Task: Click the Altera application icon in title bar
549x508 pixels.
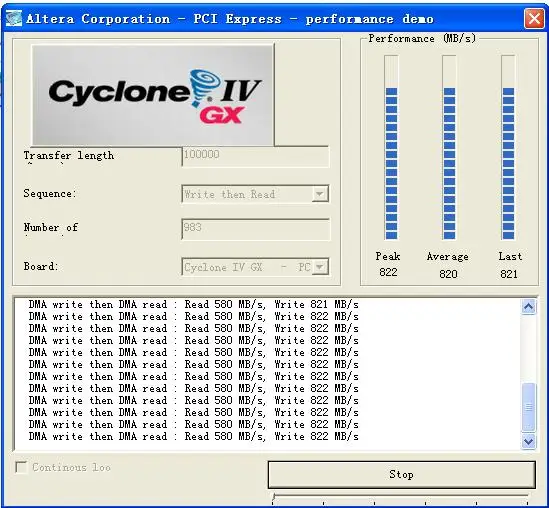Action: tap(14, 18)
